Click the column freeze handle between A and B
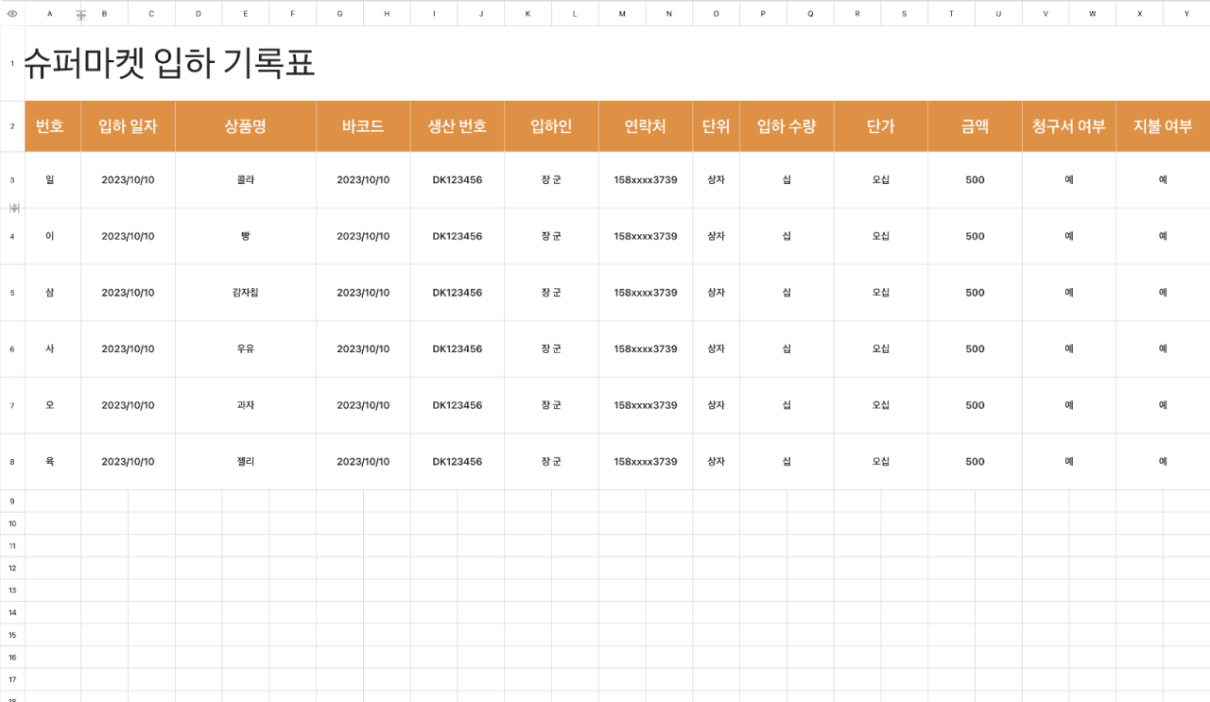This screenshot has height=702, width=1210. [81, 14]
